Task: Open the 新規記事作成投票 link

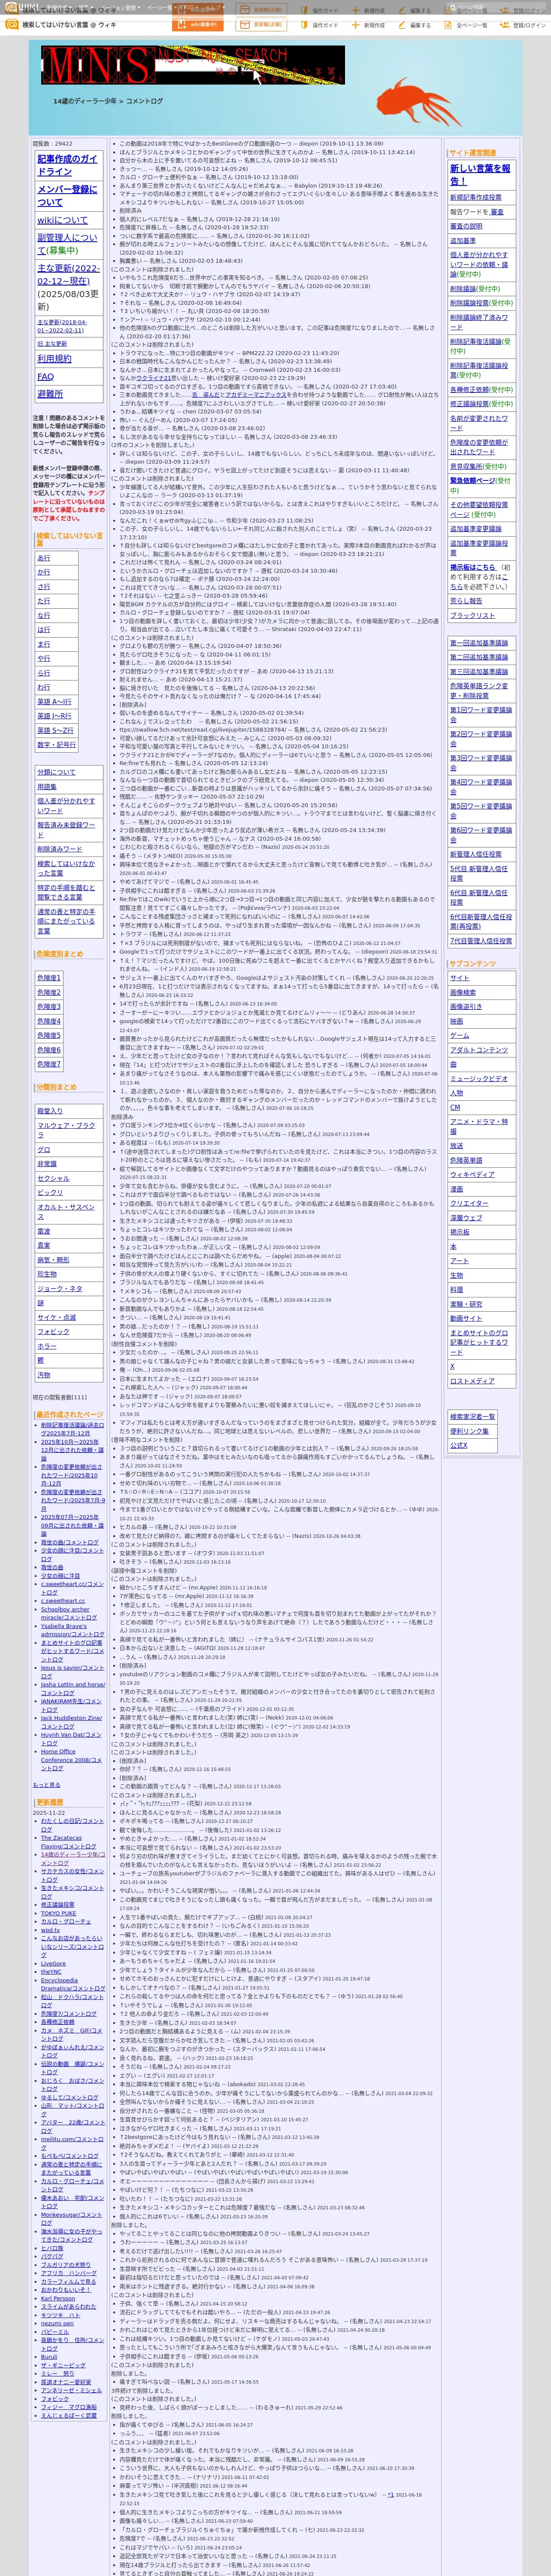Action: point(475,198)
